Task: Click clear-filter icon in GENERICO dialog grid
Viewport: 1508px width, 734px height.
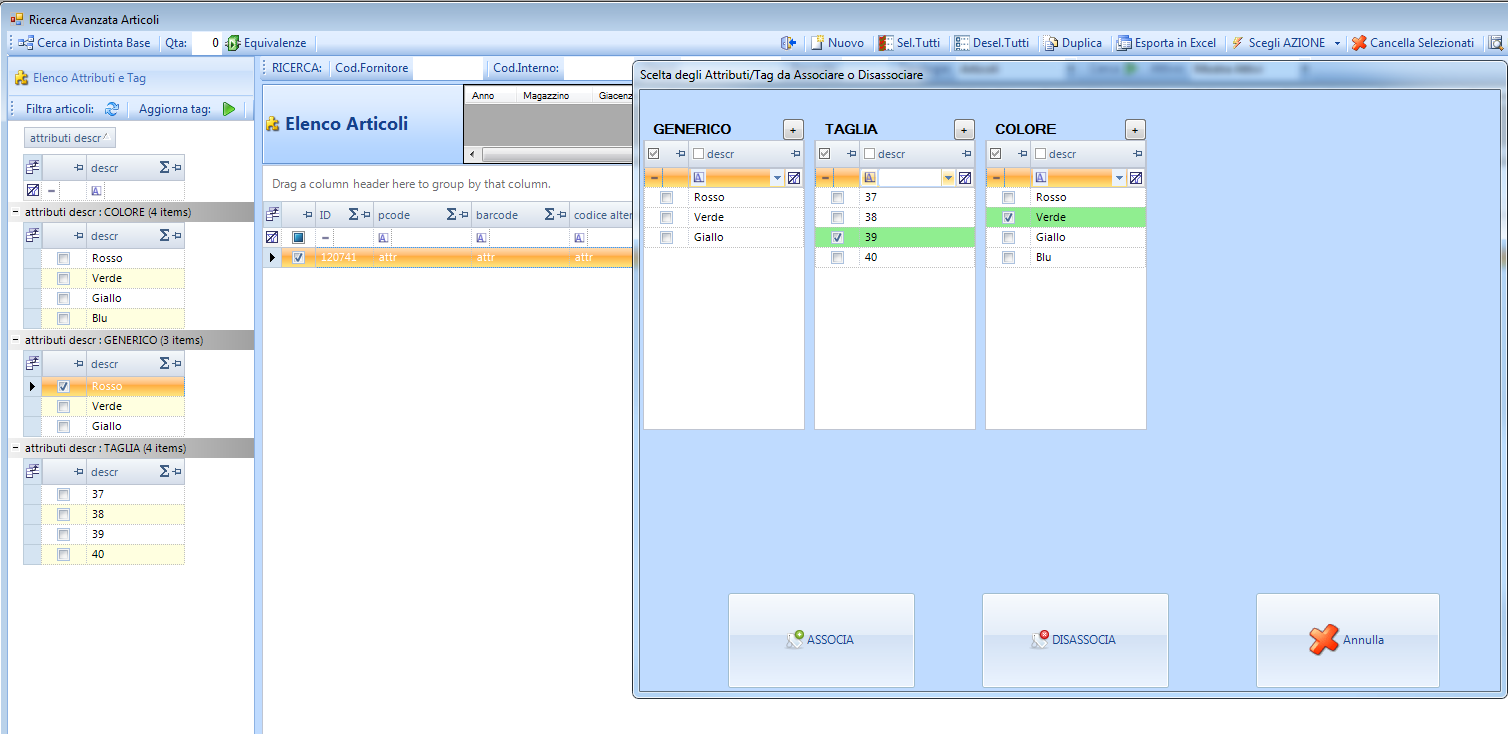Action: [x=794, y=177]
